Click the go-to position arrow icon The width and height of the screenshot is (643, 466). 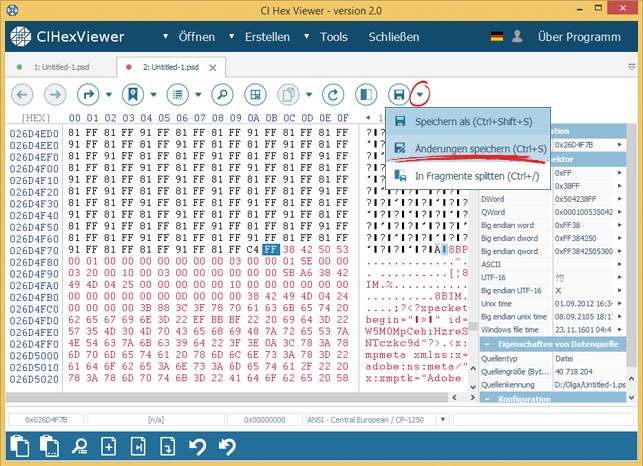88,95
